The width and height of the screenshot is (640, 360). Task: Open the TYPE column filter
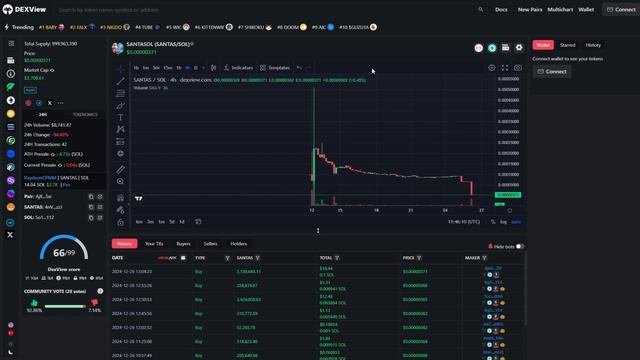pos(227,258)
